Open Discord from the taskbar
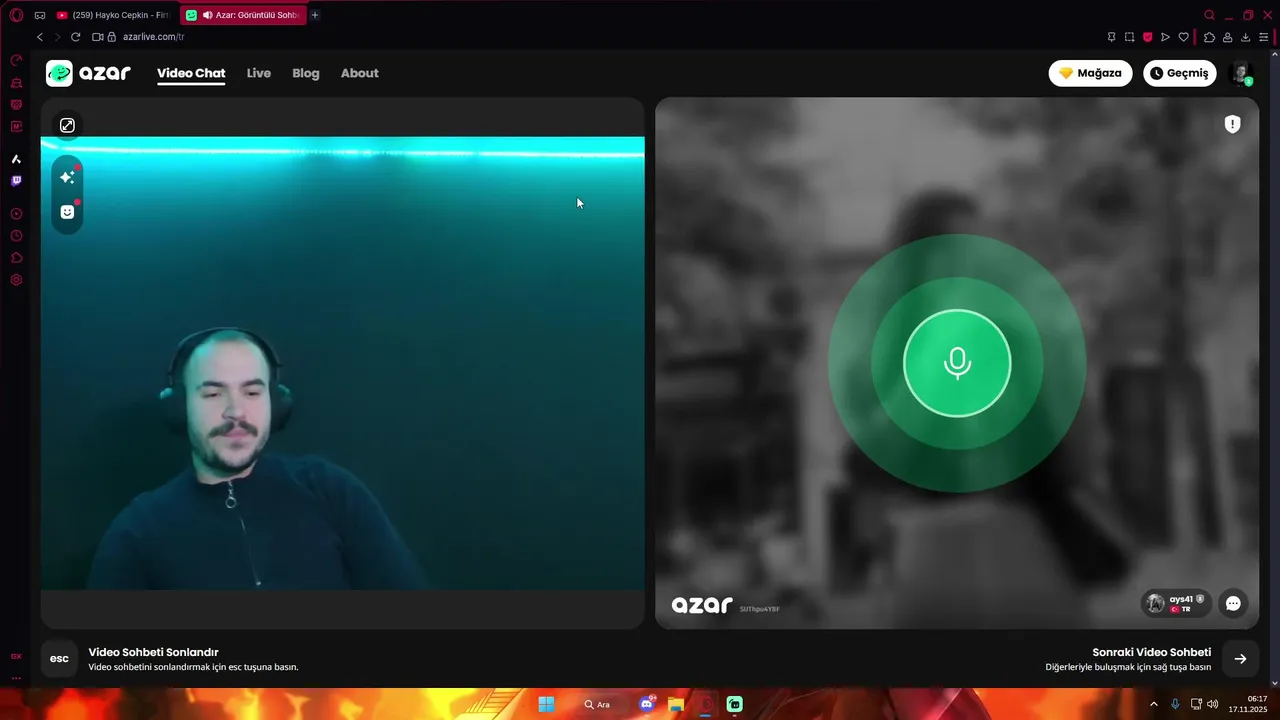This screenshot has width=1280, height=720. point(647,704)
